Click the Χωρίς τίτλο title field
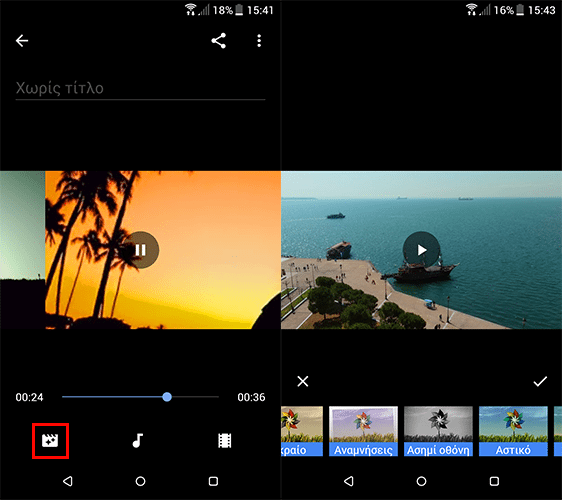Screen dimensions: 562x500 pyautogui.click(x=140, y=88)
